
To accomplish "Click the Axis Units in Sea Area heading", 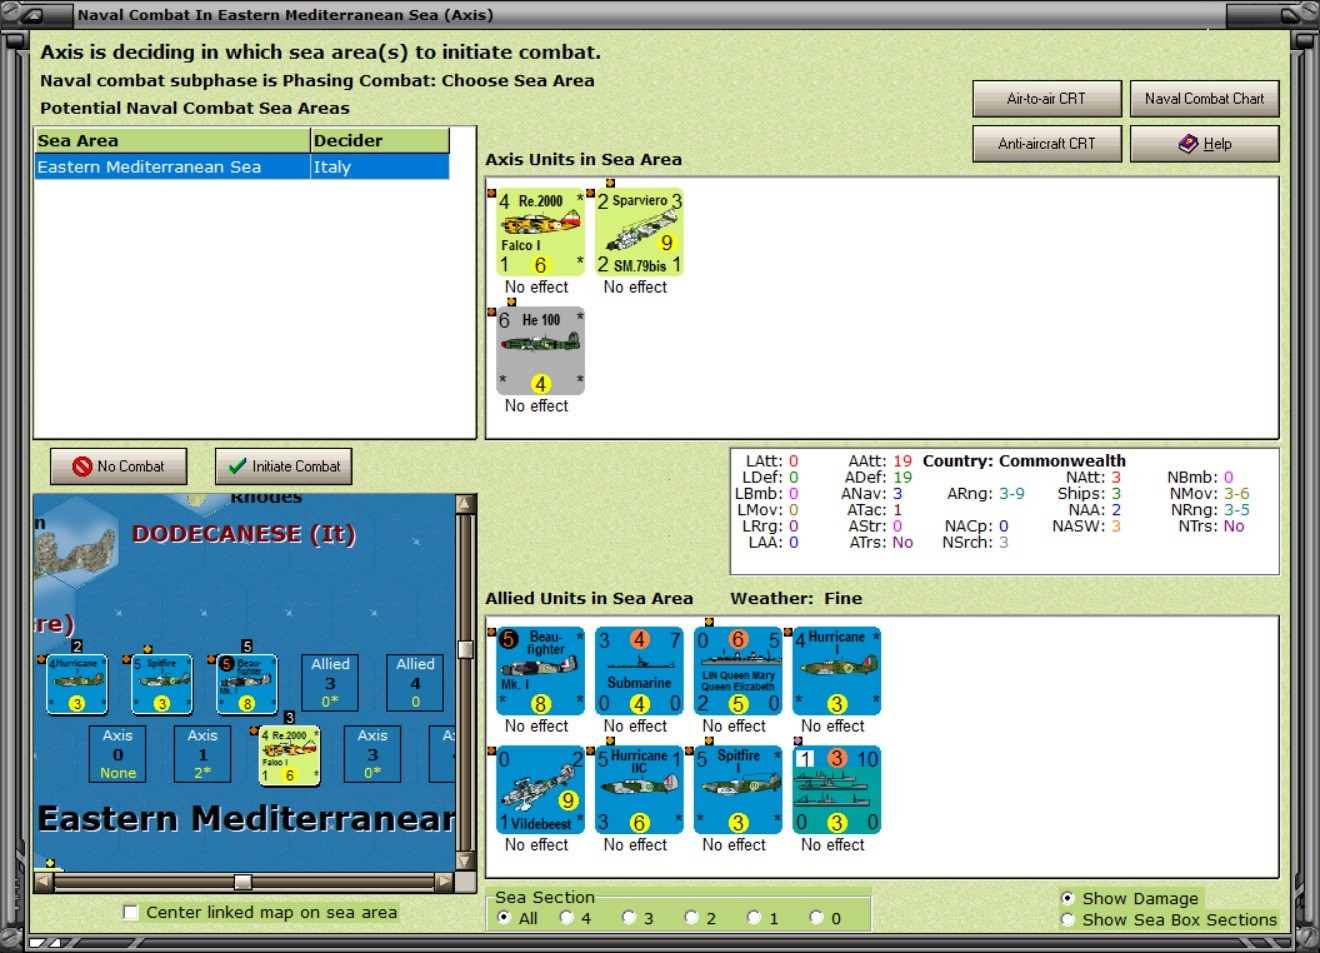I will pyautogui.click(x=584, y=160).
